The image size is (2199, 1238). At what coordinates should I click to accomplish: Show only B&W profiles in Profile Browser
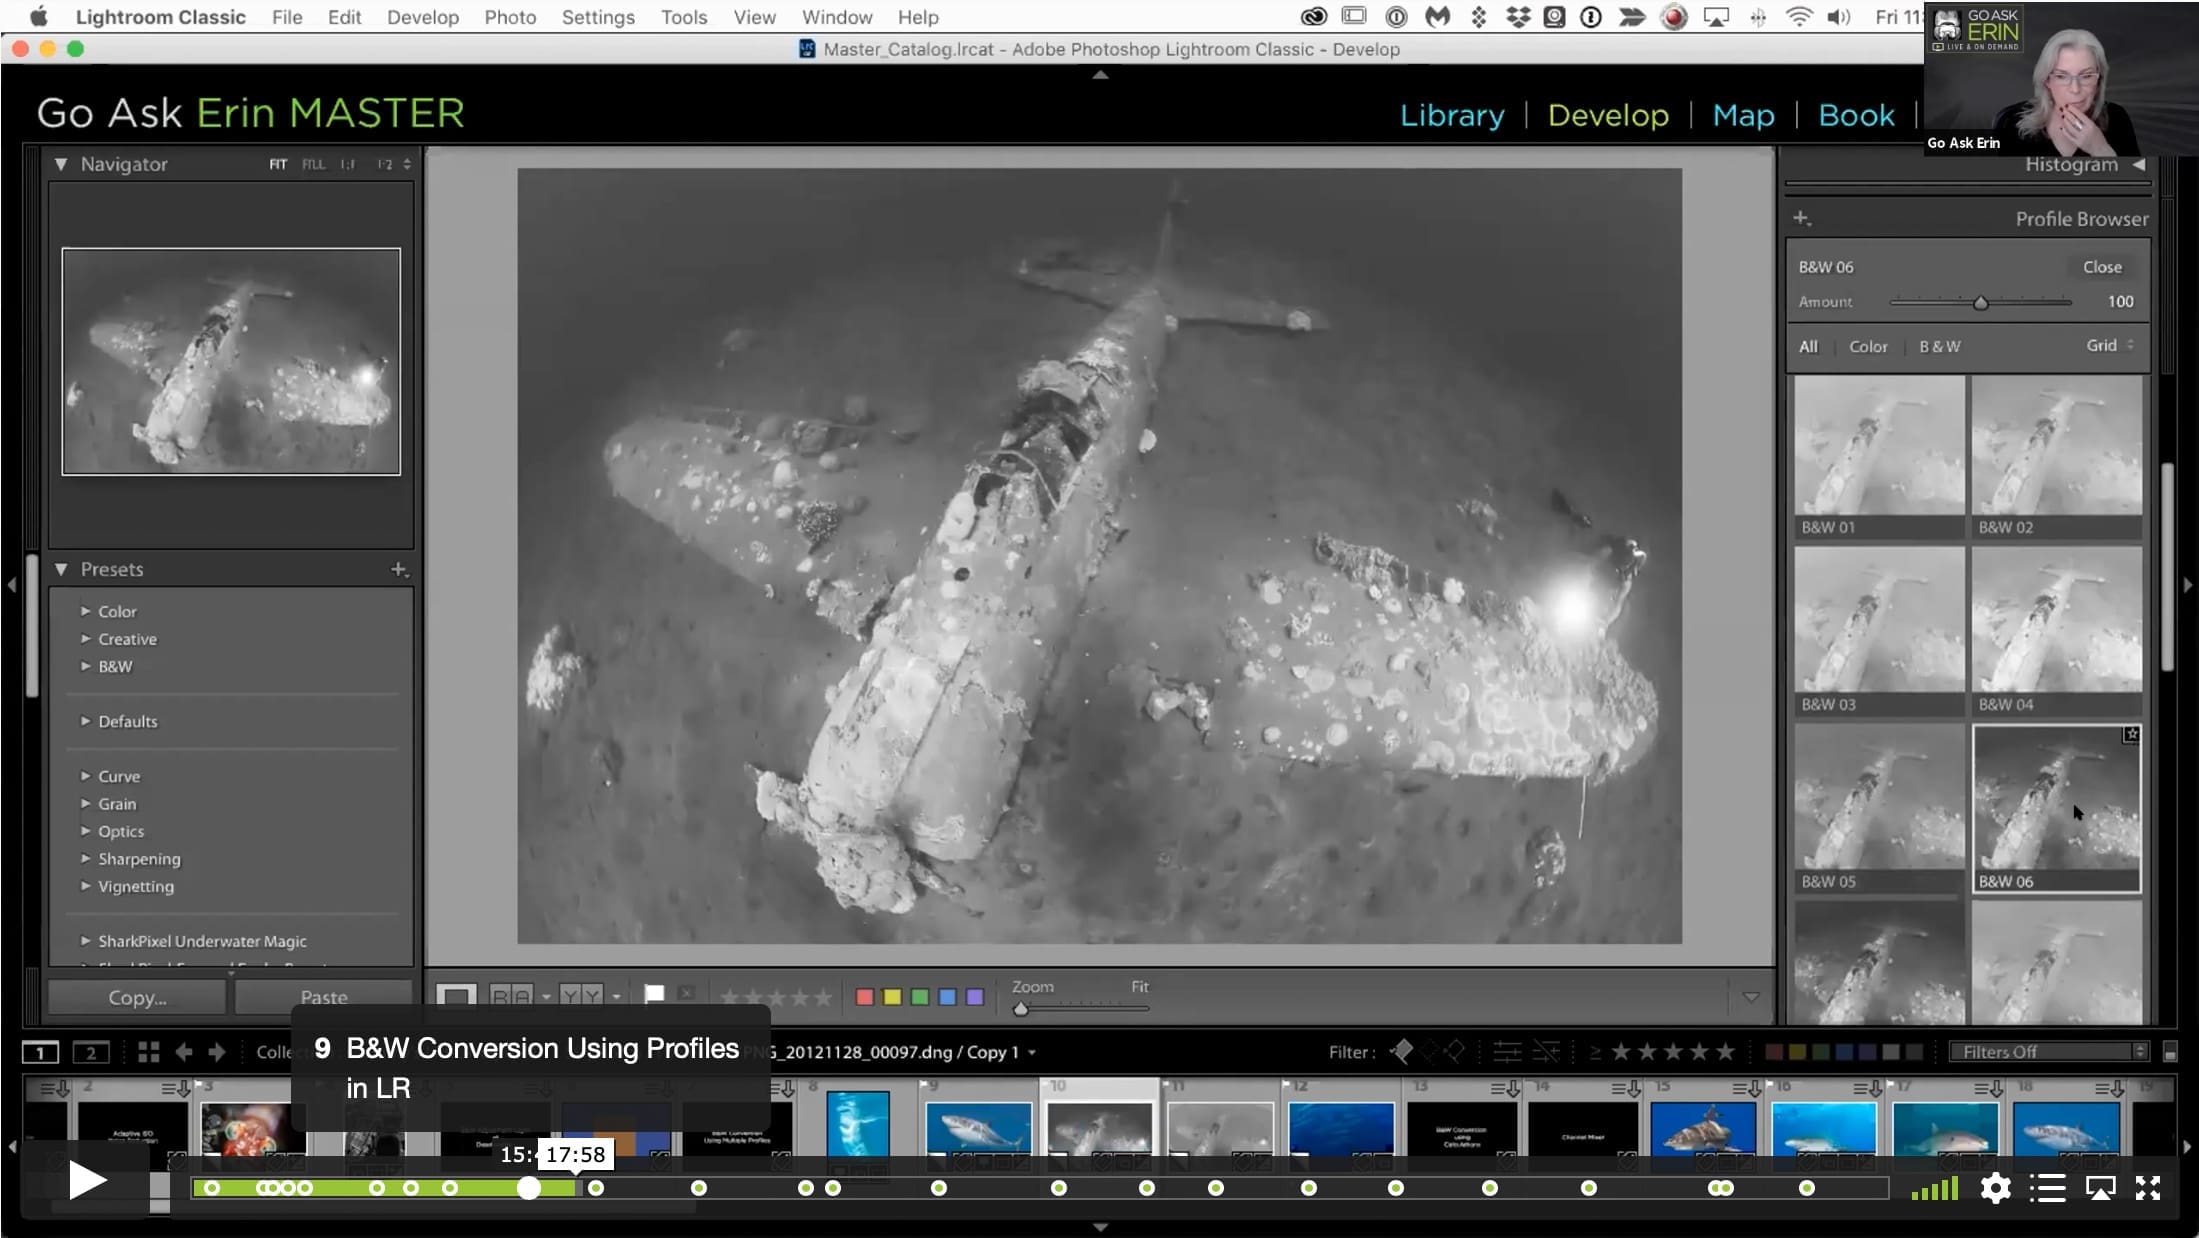point(1939,346)
